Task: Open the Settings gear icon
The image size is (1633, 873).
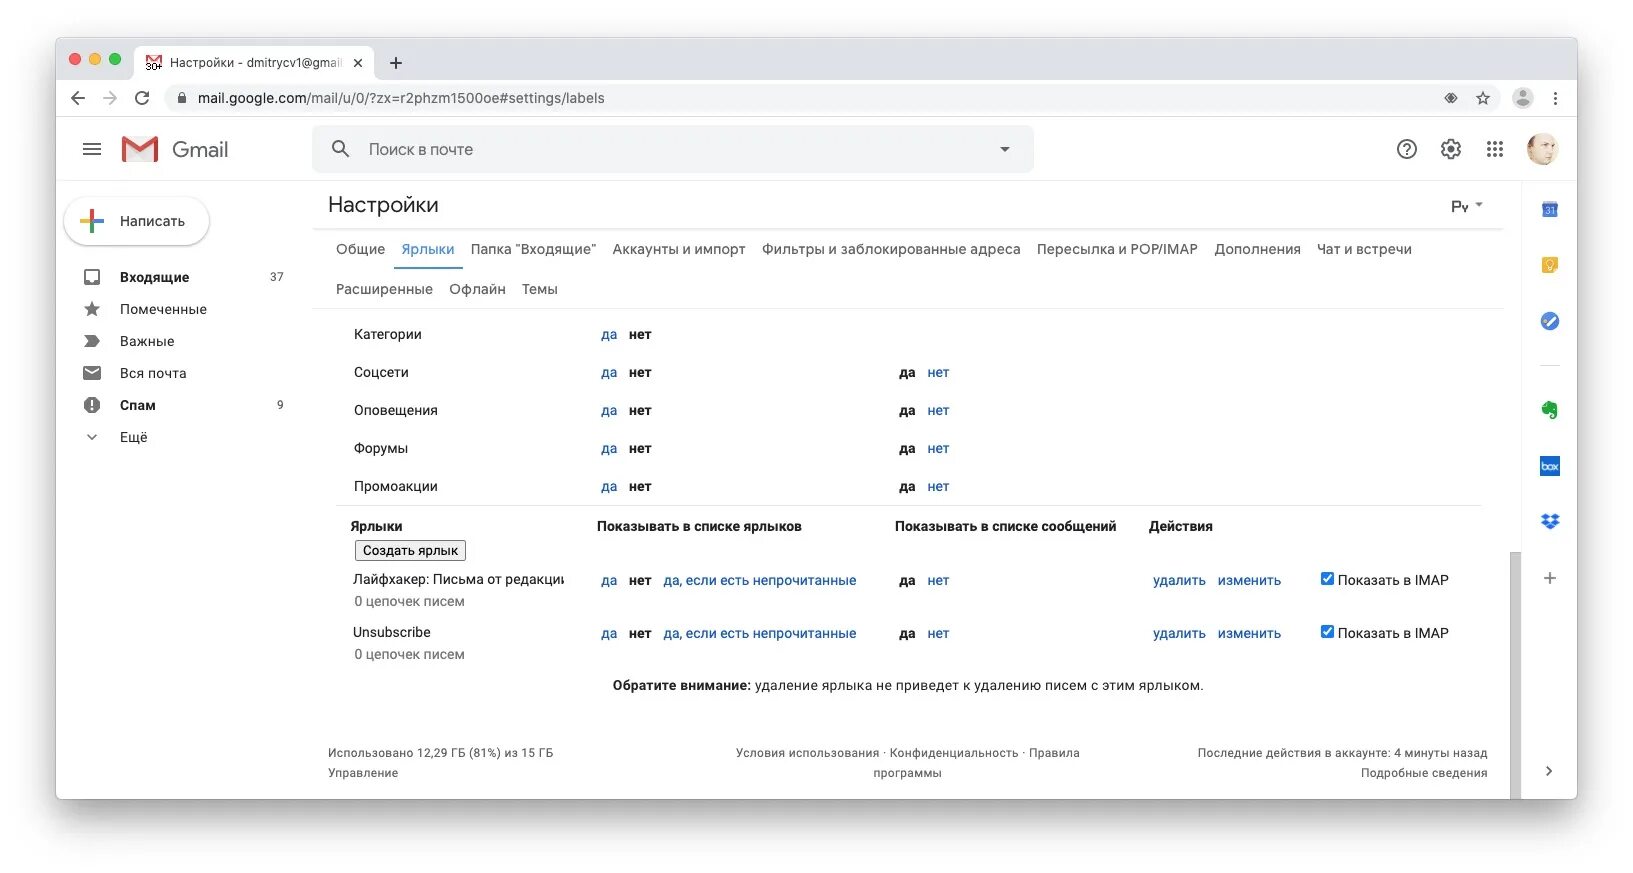Action: point(1451,149)
